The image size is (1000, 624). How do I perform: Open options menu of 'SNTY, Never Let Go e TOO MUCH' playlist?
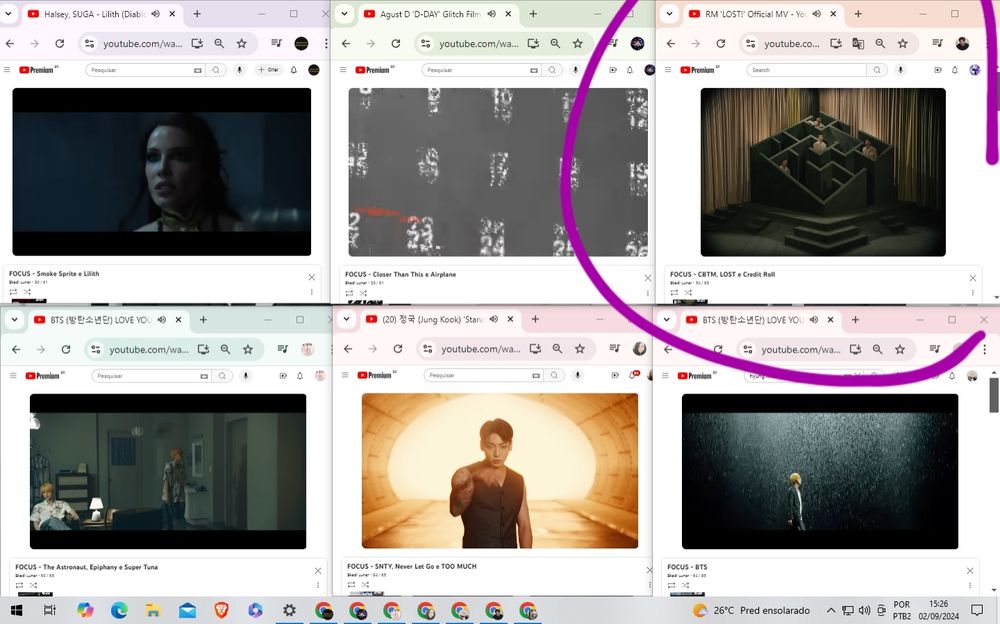pyautogui.click(x=649, y=584)
